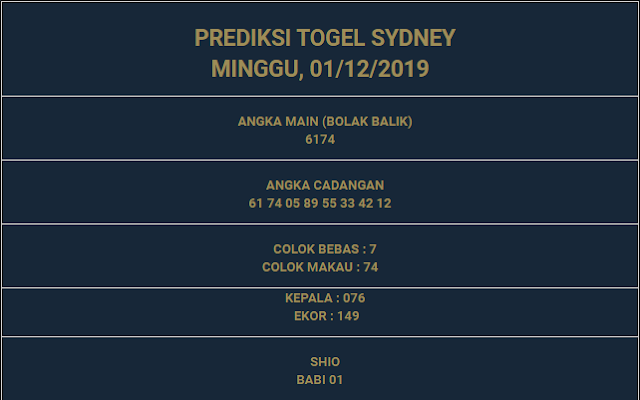Click number 42 in the cadangan row
Viewport: 640px width, 400px height.
click(366, 203)
